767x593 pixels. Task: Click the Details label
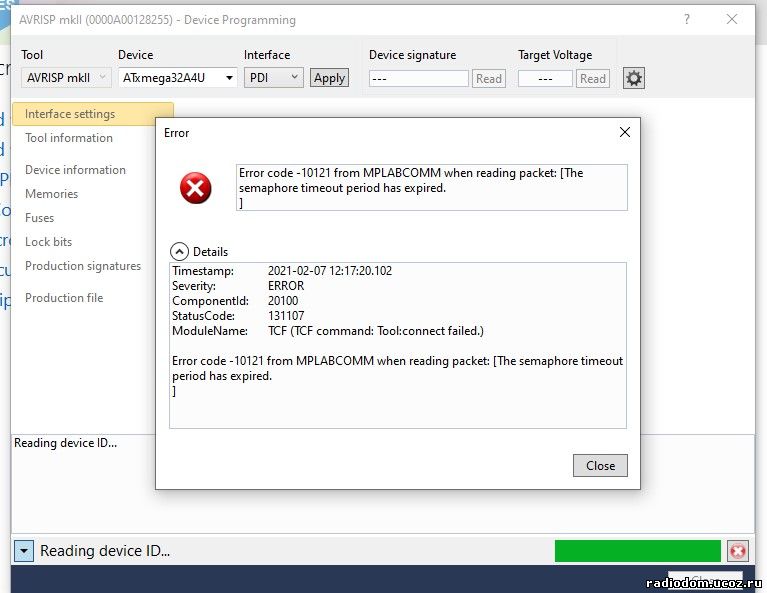pyautogui.click(x=210, y=252)
